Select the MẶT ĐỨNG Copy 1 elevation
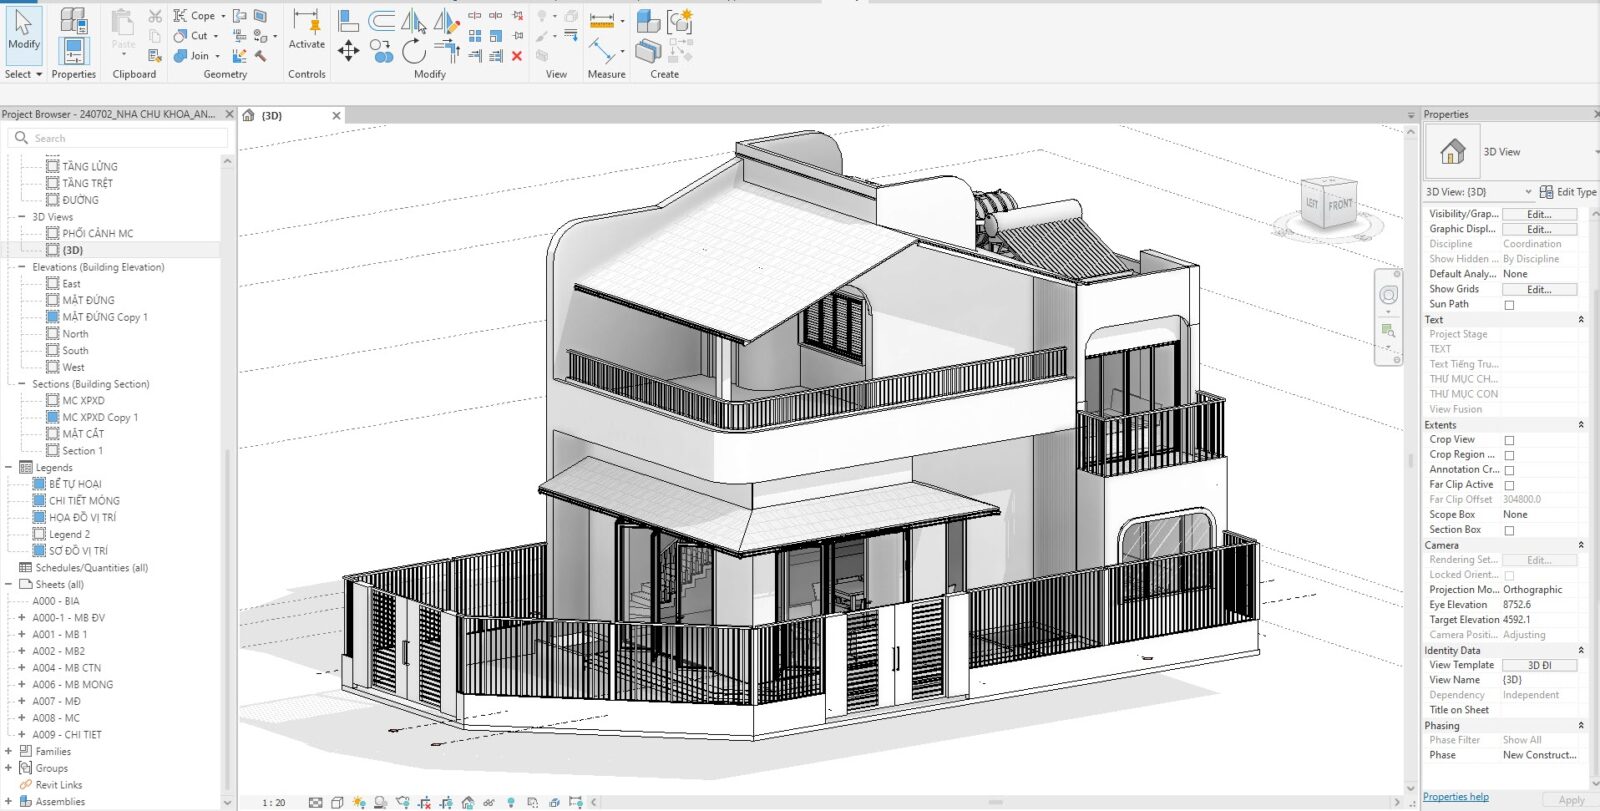 coord(105,317)
